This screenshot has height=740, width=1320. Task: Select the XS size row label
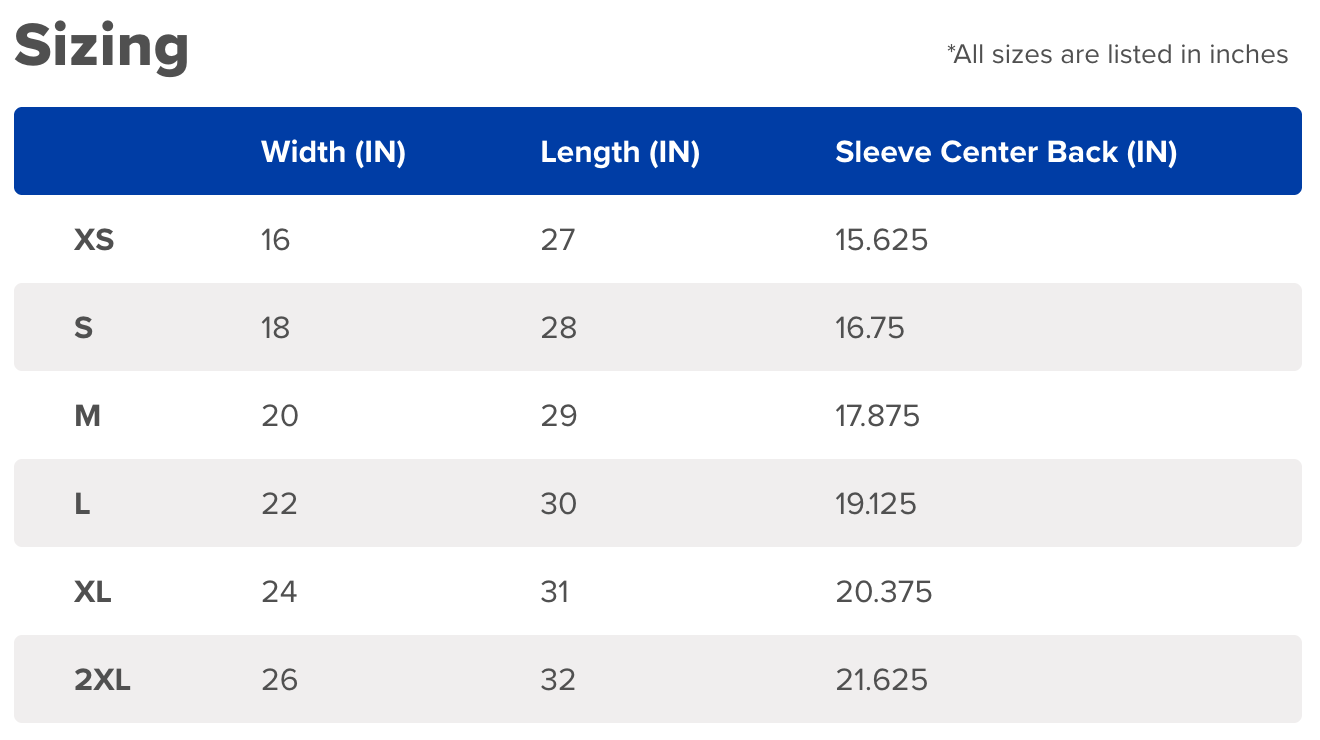(x=94, y=240)
